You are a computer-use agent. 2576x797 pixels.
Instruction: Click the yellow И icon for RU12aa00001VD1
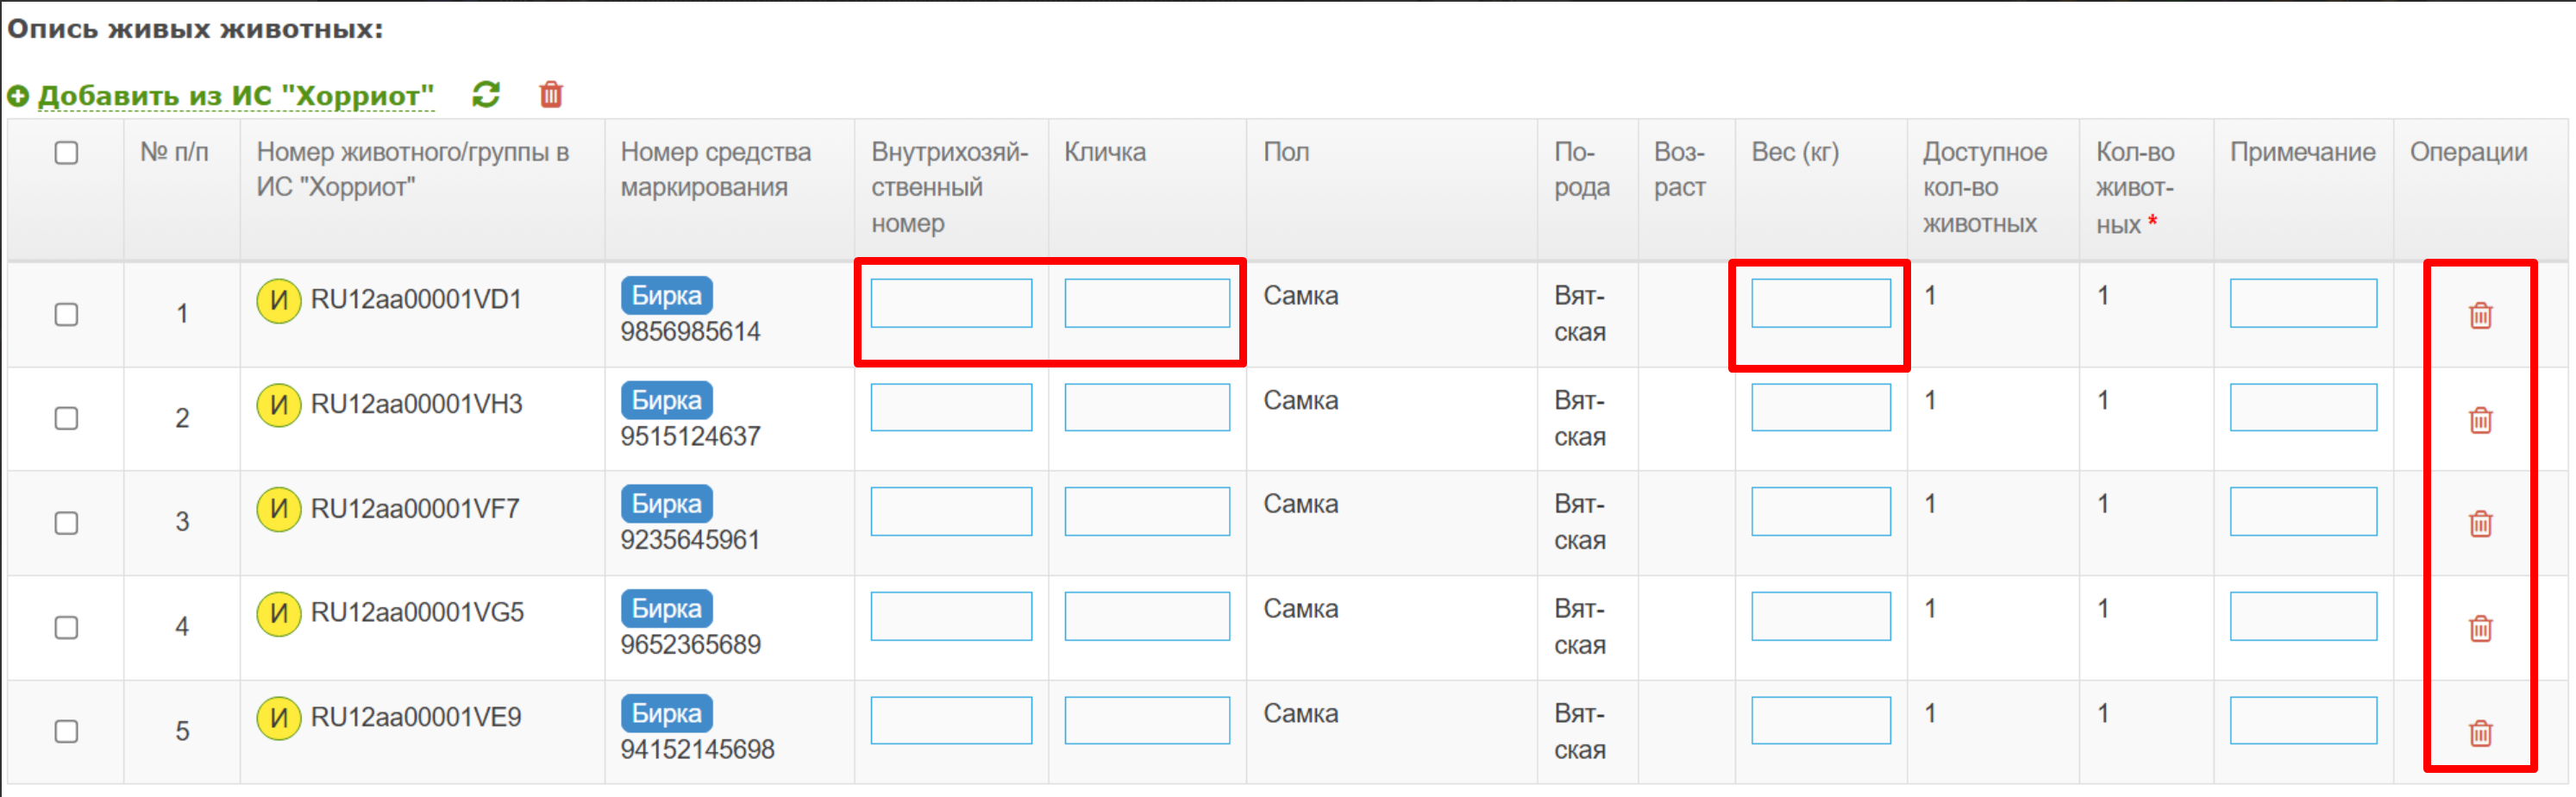pyautogui.click(x=279, y=300)
